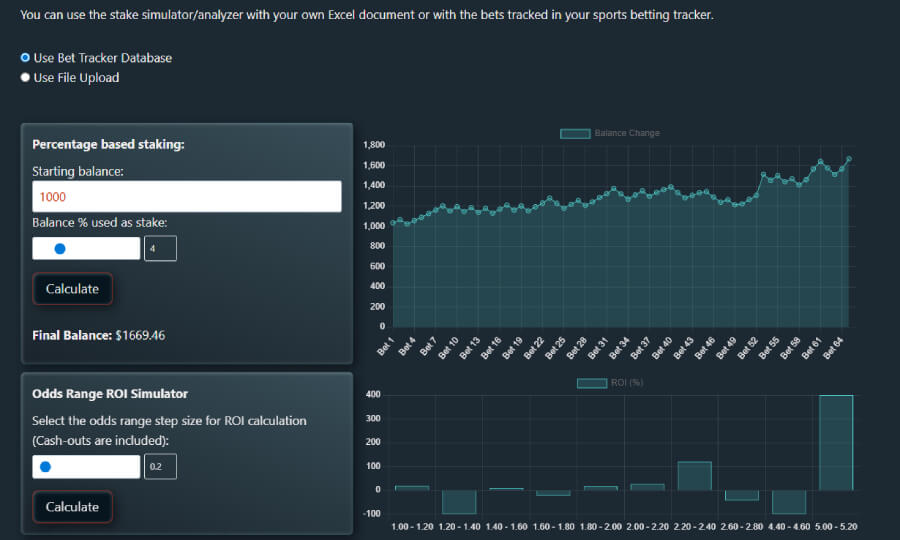900x540 pixels.
Task: Click the 2.00 - 2.20 ROI bar
Action: point(647,487)
